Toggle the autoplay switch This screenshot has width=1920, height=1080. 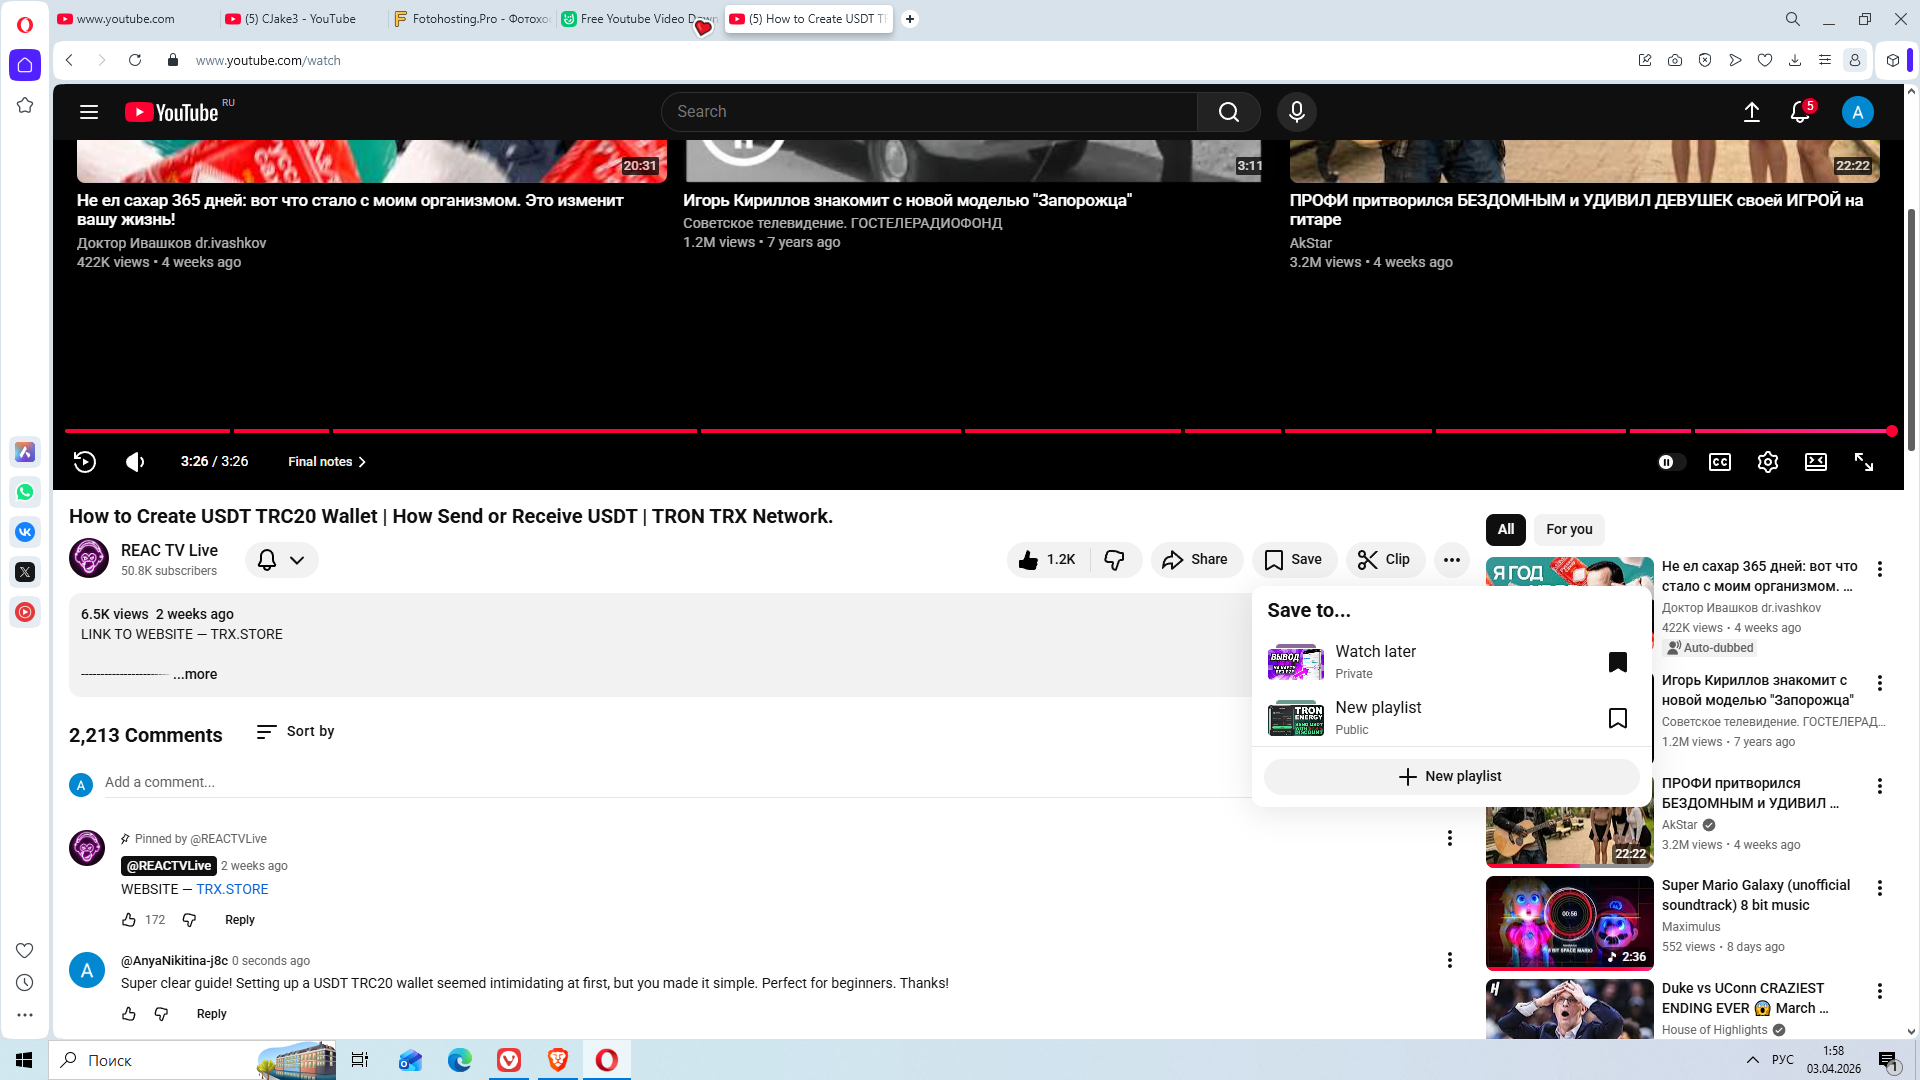click(1670, 462)
